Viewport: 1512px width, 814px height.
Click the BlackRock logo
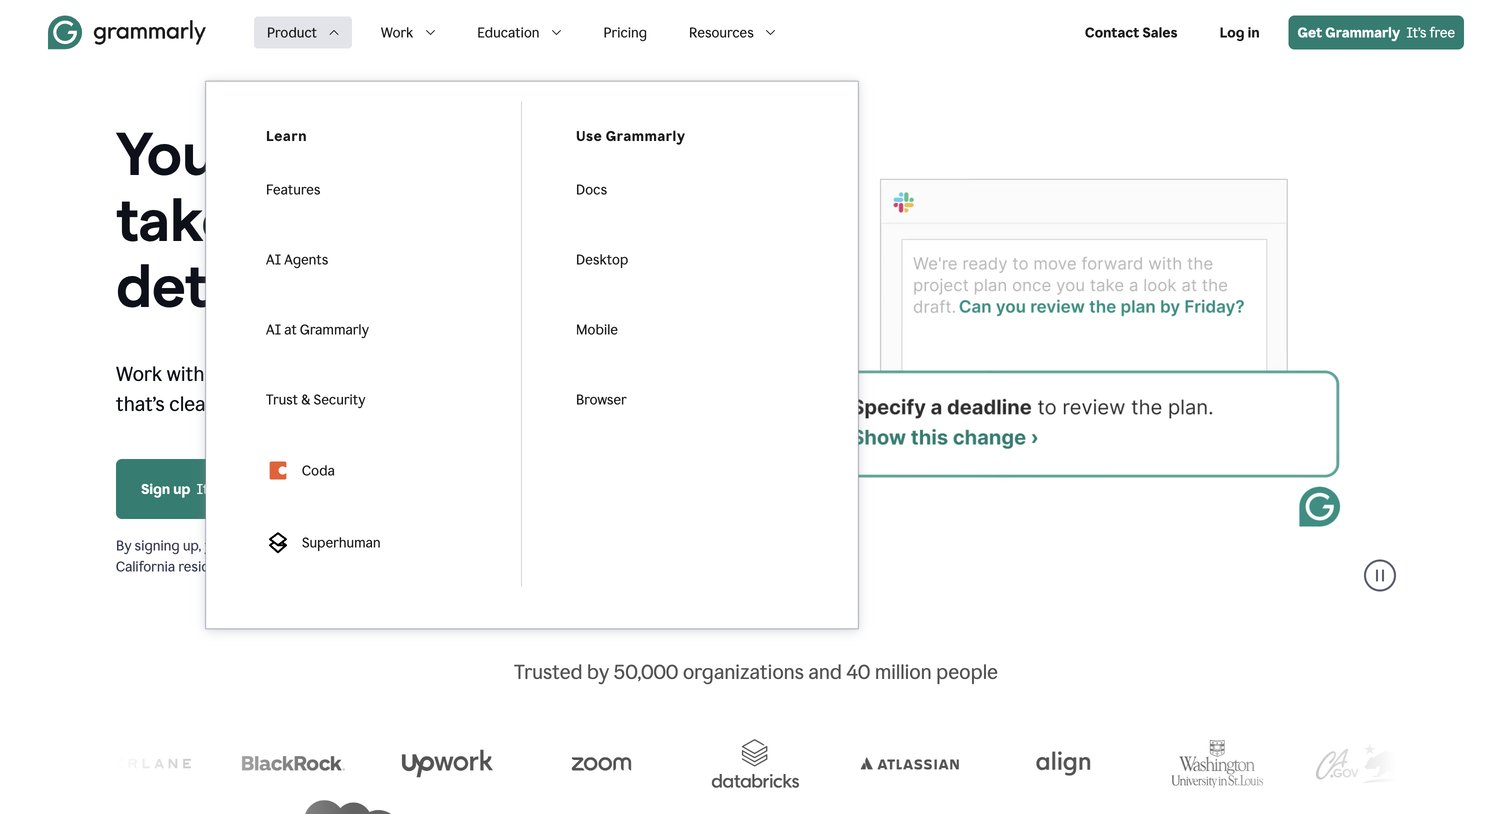(x=292, y=763)
